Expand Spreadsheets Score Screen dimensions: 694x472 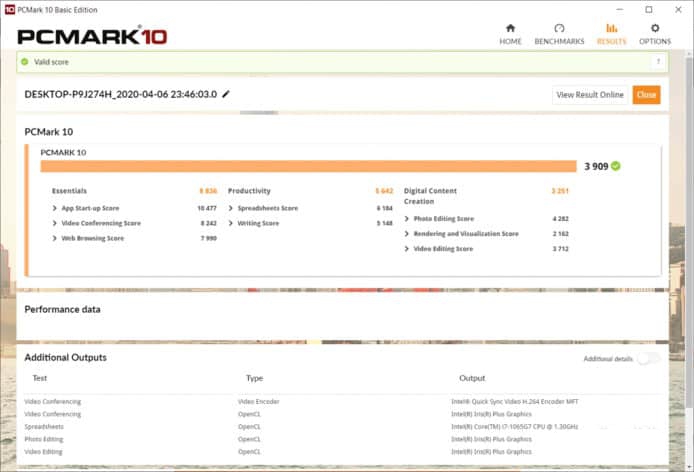pyautogui.click(x=231, y=208)
